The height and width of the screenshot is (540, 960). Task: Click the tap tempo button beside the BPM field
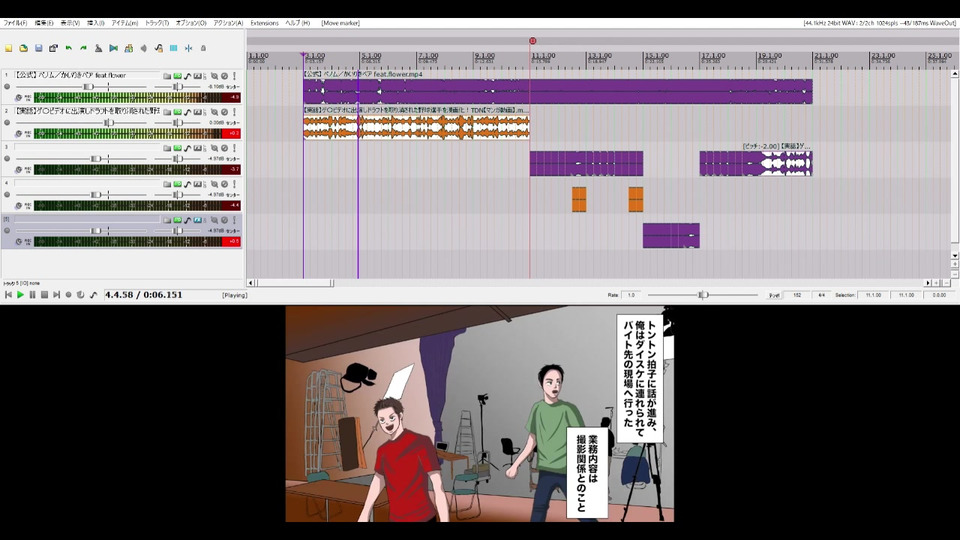click(774, 295)
